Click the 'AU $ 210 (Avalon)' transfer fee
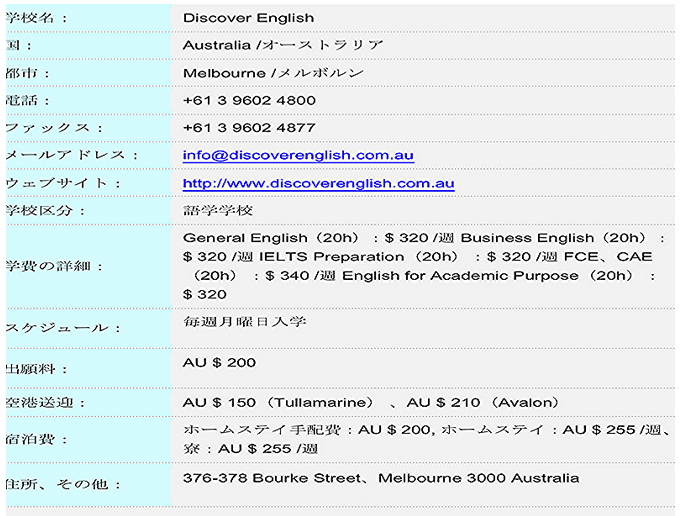 tap(483, 402)
